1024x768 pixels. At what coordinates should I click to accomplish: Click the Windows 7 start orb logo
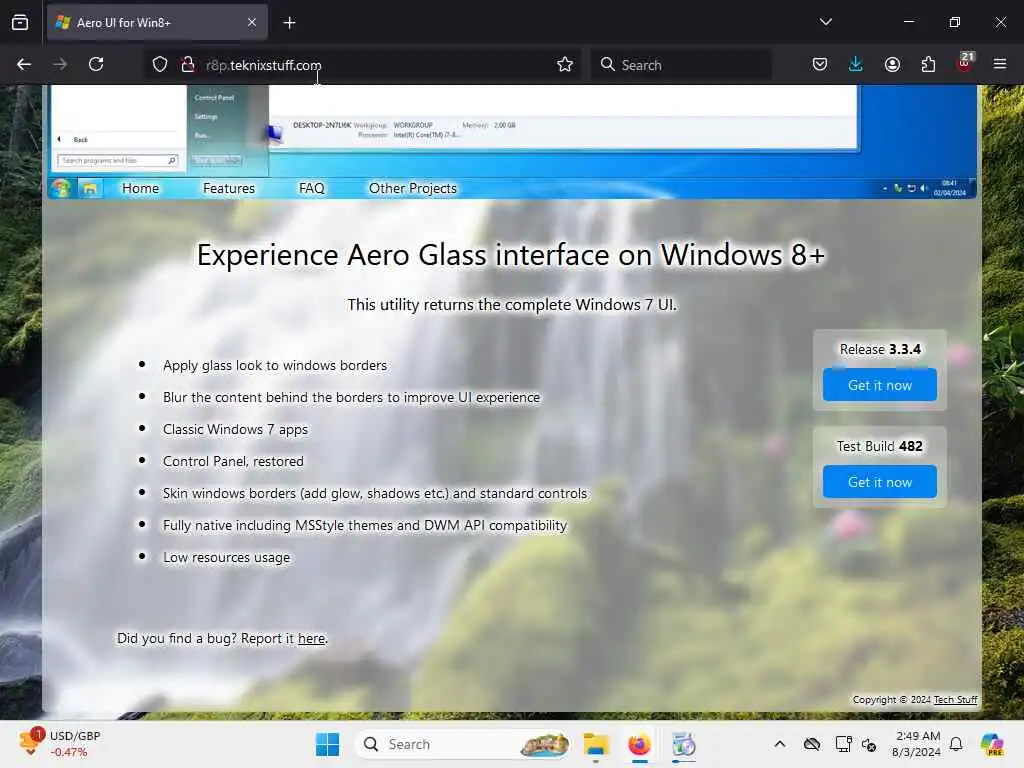(61, 188)
